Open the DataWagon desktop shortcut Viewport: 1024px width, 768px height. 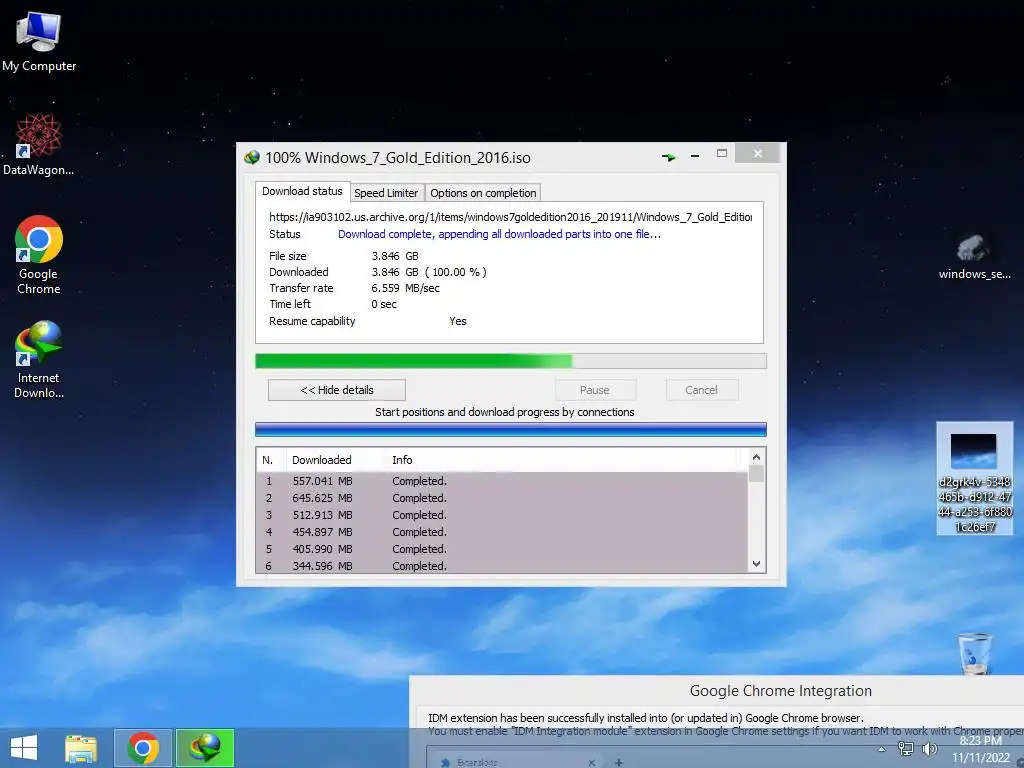click(39, 144)
